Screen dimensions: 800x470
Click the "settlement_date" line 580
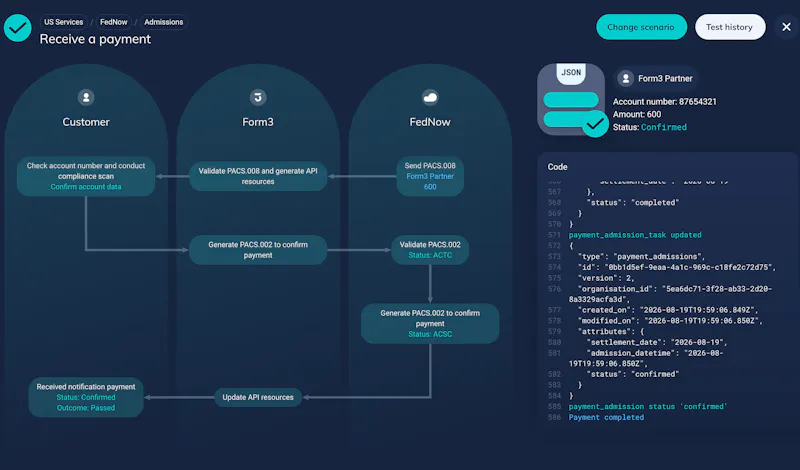click(657, 342)
